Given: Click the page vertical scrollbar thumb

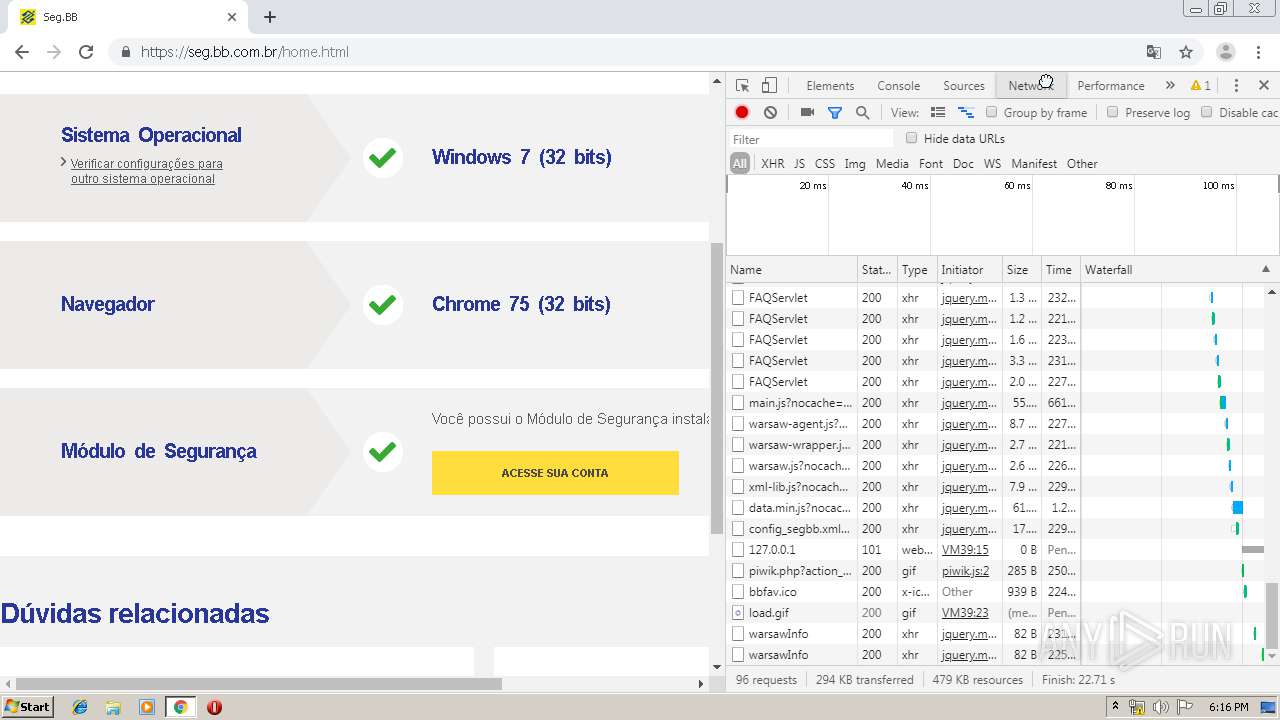Looking at the screenshot, I should pyautogui.click(x=716, y=388).
